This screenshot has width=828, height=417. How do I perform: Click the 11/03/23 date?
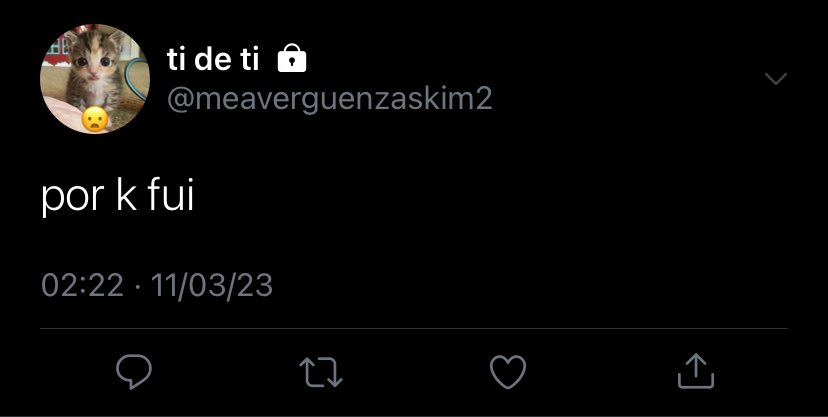click(x=212, y=286)
